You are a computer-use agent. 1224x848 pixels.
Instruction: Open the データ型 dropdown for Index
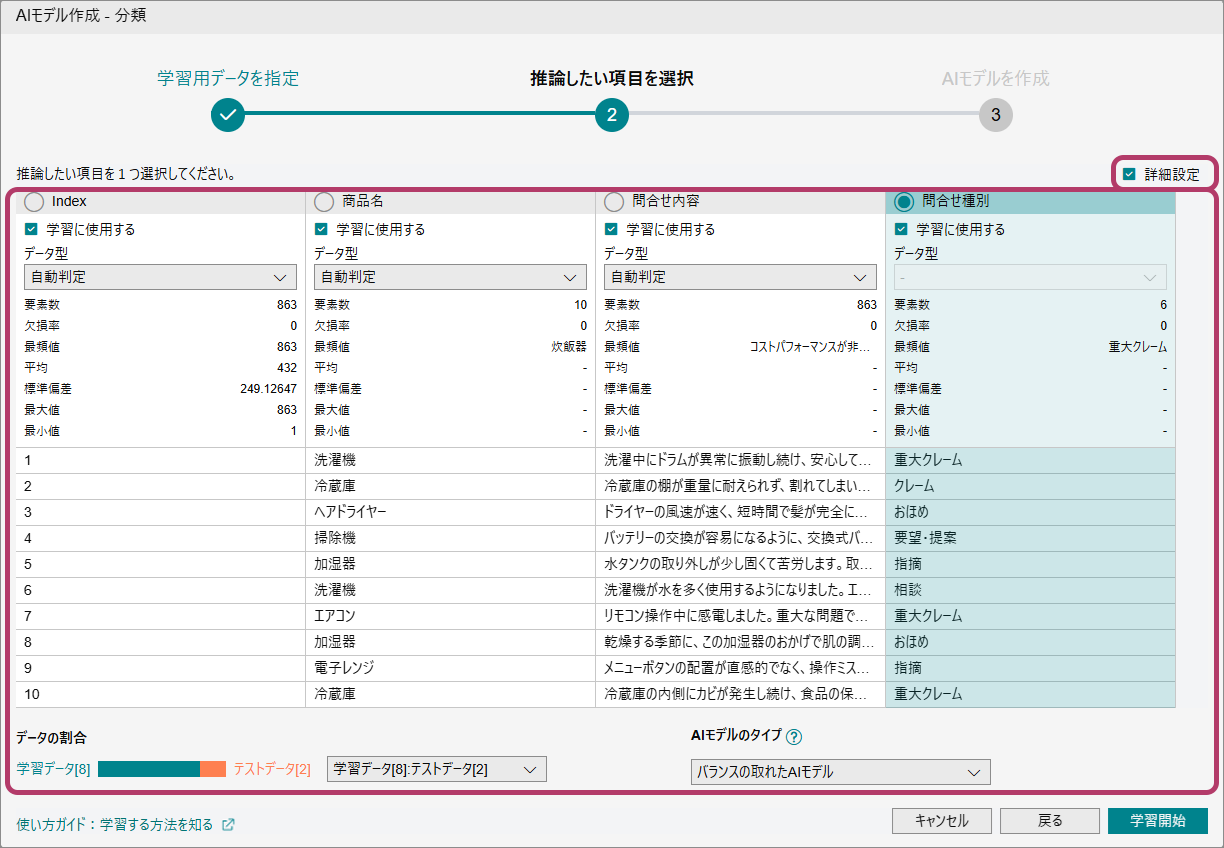[160, 277]
